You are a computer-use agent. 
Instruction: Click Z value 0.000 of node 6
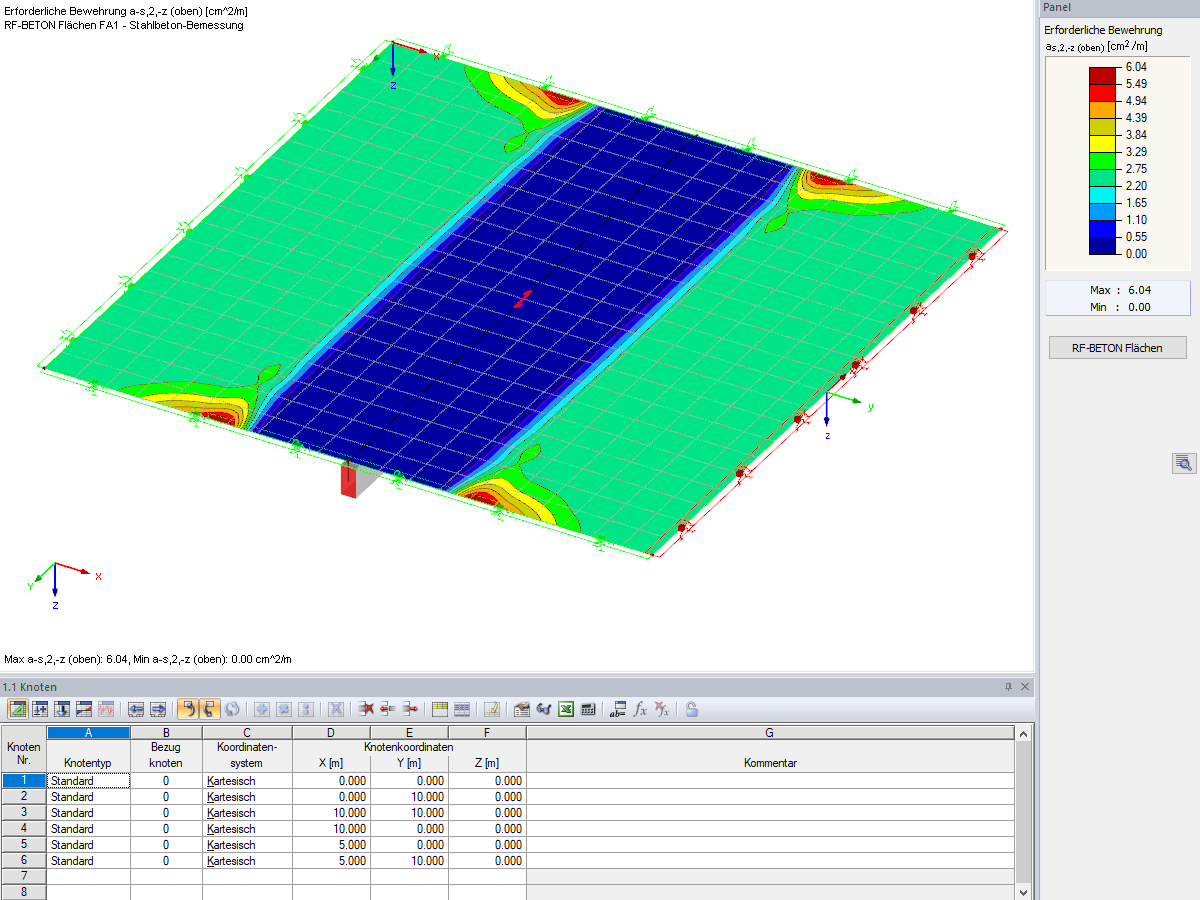click(487, 861)
